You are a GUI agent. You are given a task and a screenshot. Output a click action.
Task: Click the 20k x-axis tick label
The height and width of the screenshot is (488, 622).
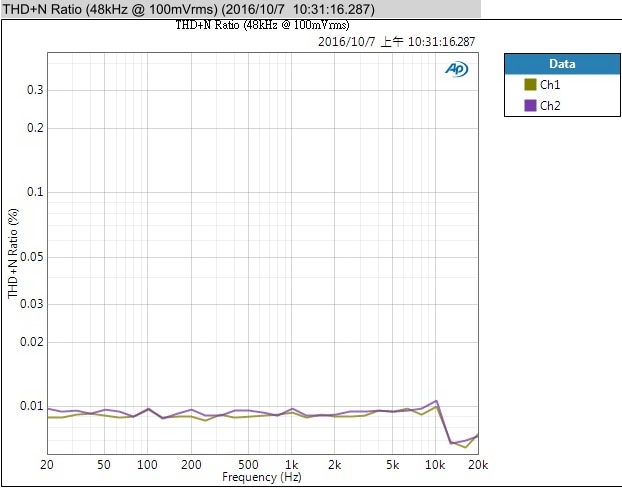tap(478, 464)
